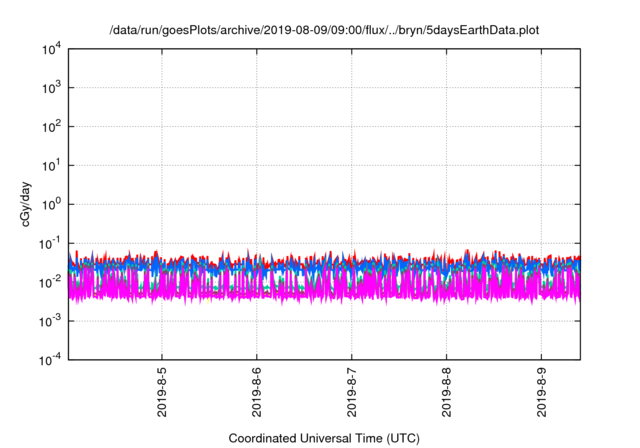Screen dimensions: 640x448
Task: Click the 10^0 y-axis tick label
Action: 52,204
